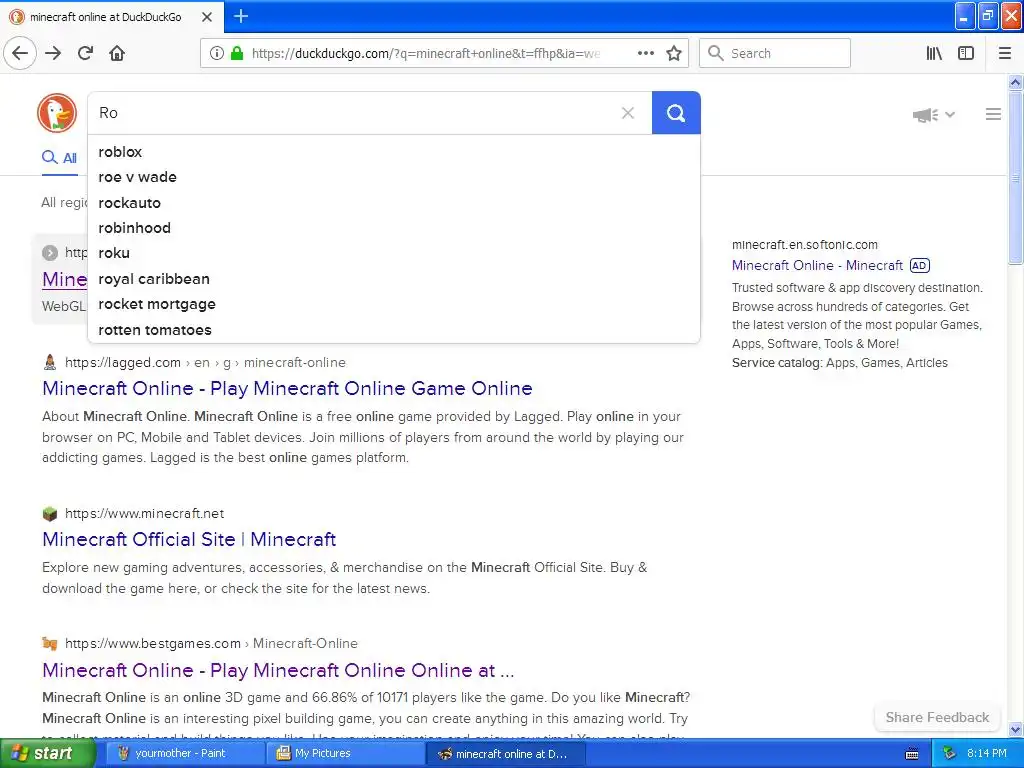Viewport: 1024px width, 768px height.
Task: Close the minecraft online tab
Action: coord(206,17)
